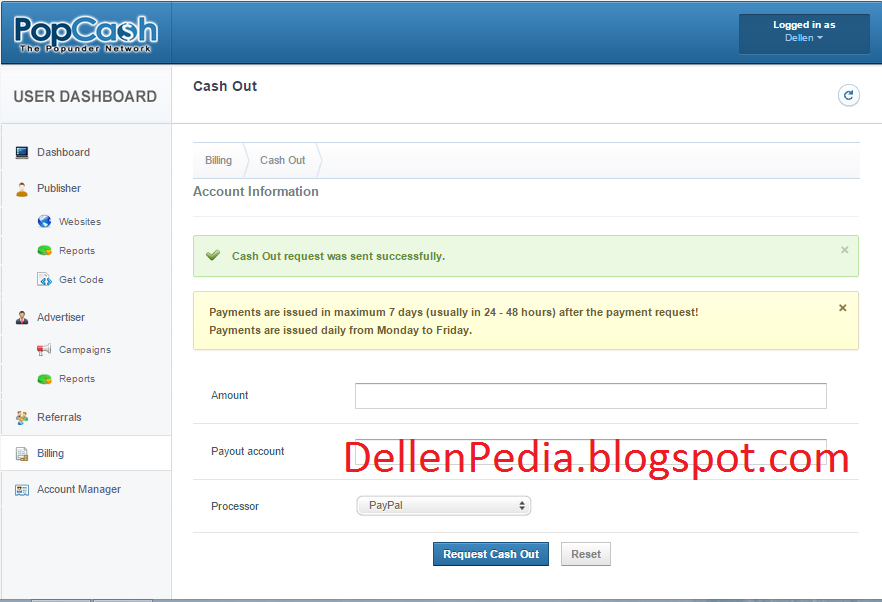Select Get Code in sidebar
The height and width of the screenshot is (602, 882).
point(81,280)
